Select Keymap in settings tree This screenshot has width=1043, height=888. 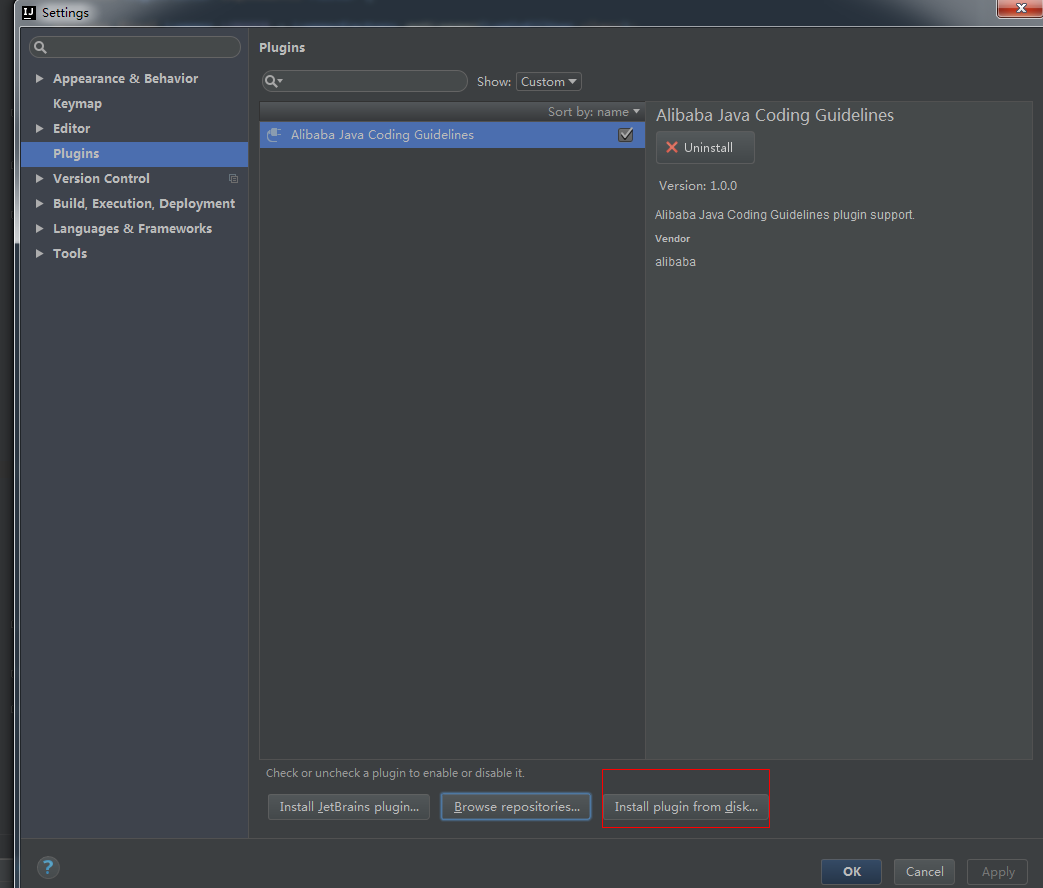click(x=77, y=104)
